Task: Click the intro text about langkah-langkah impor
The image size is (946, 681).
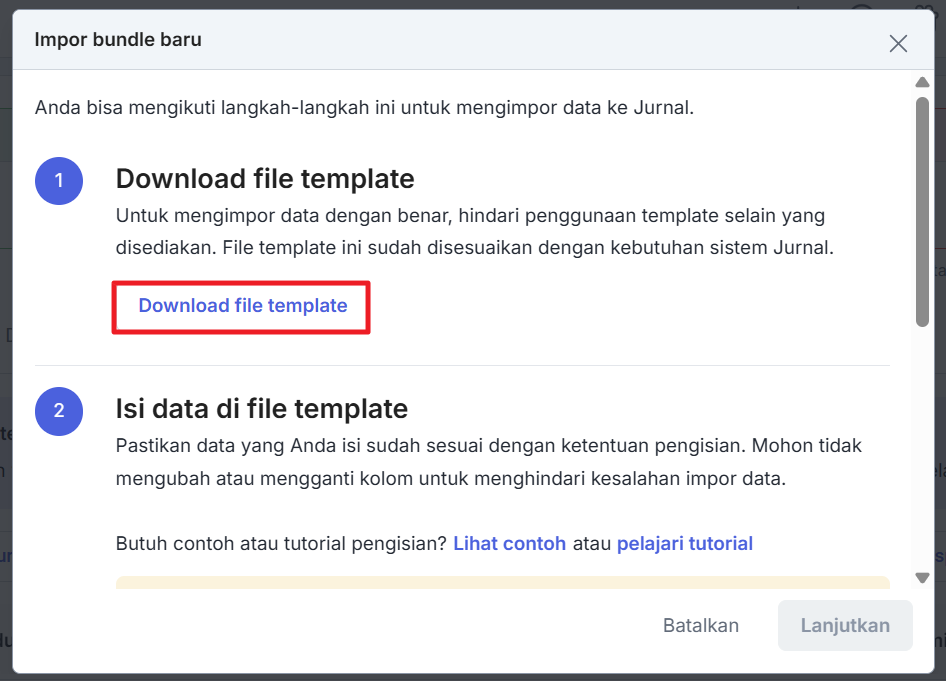Action: (x=364, y=108)
